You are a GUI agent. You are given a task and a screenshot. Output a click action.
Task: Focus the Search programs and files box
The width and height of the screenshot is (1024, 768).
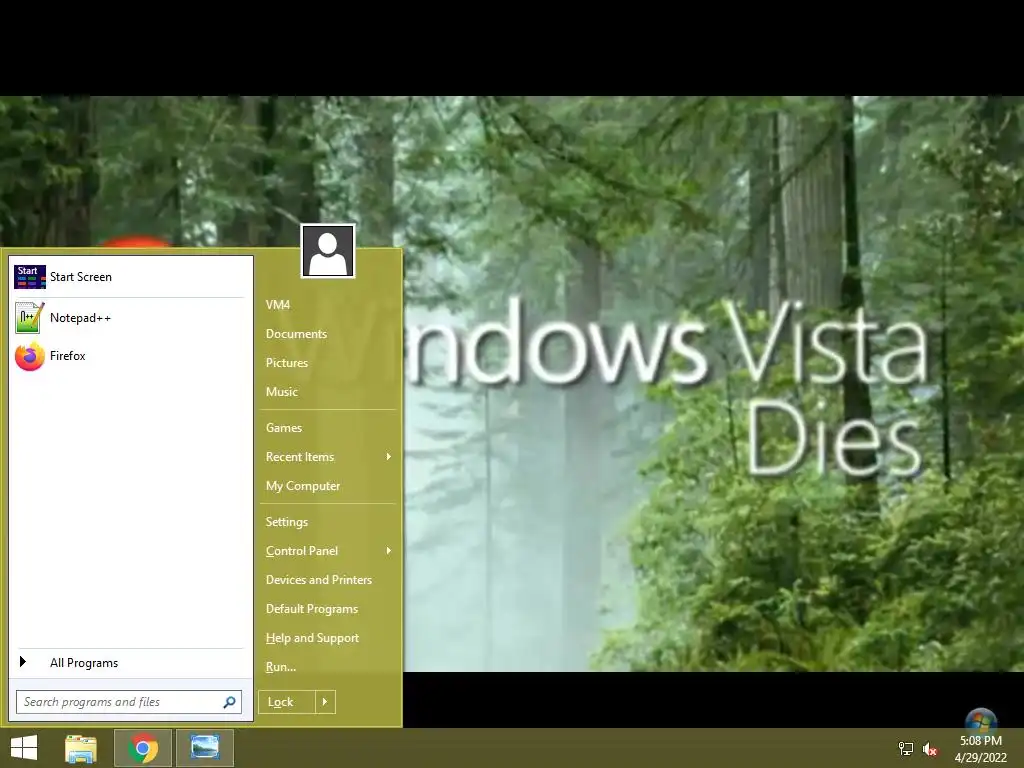point(129,702)
